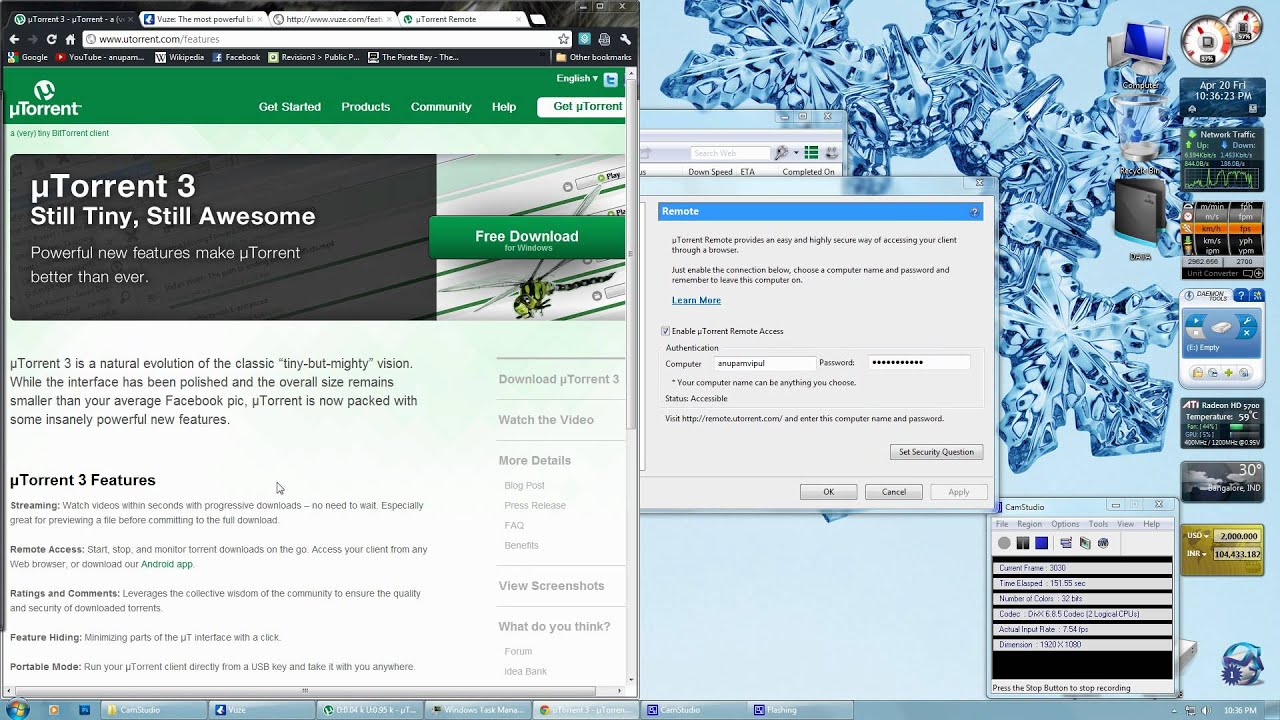Click Cancel in the Remote dialog
This screenshot has height=720, width=1280.
pos(893,492)
